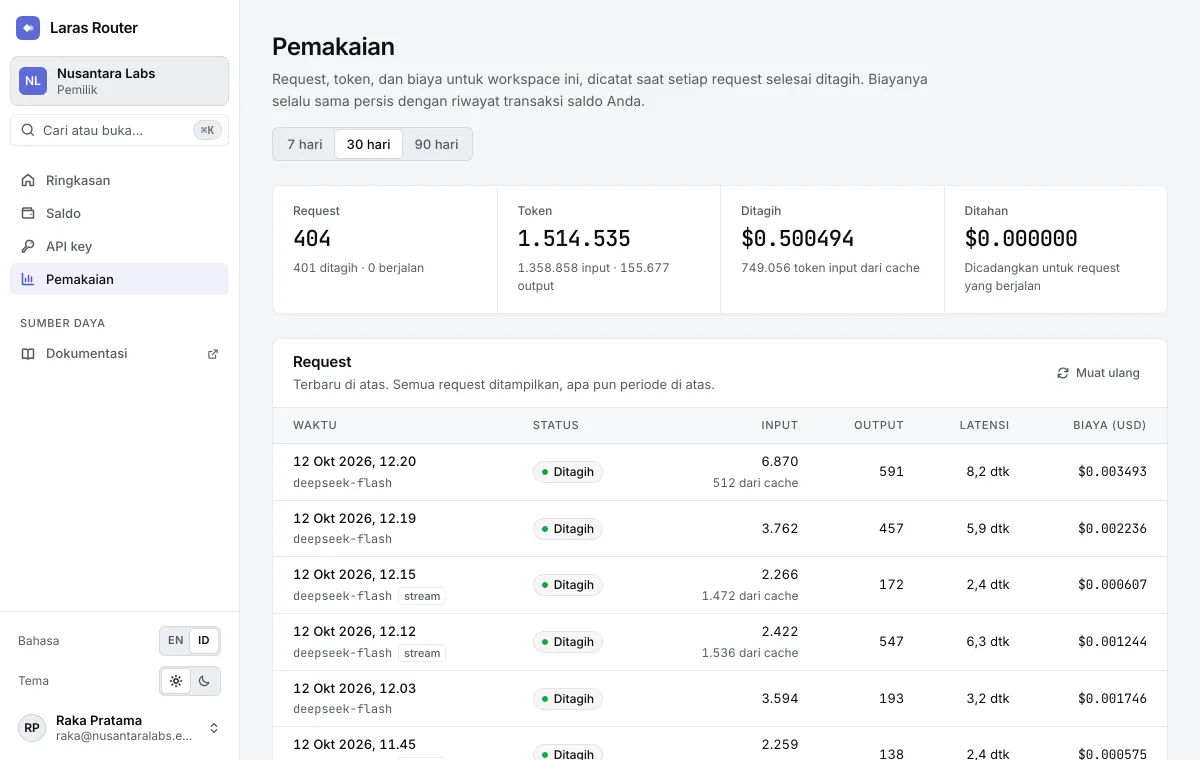Click the API key icon
Image resolution: width=1200 pixels, height=760 pixels.
[x=28, y=246]
